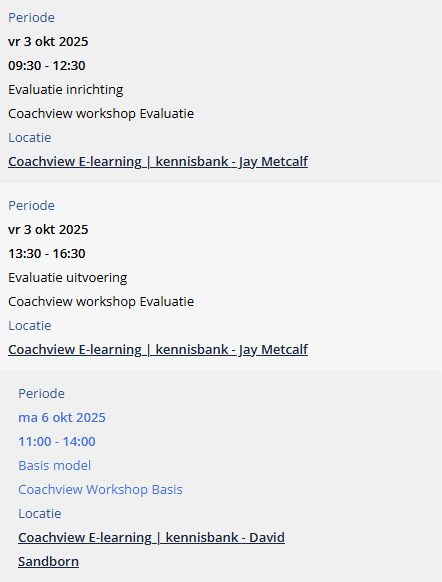Click the Locatie label above the David Sandborn link
The width and height of the screenshot is (442, 582).
coord(40,514)
